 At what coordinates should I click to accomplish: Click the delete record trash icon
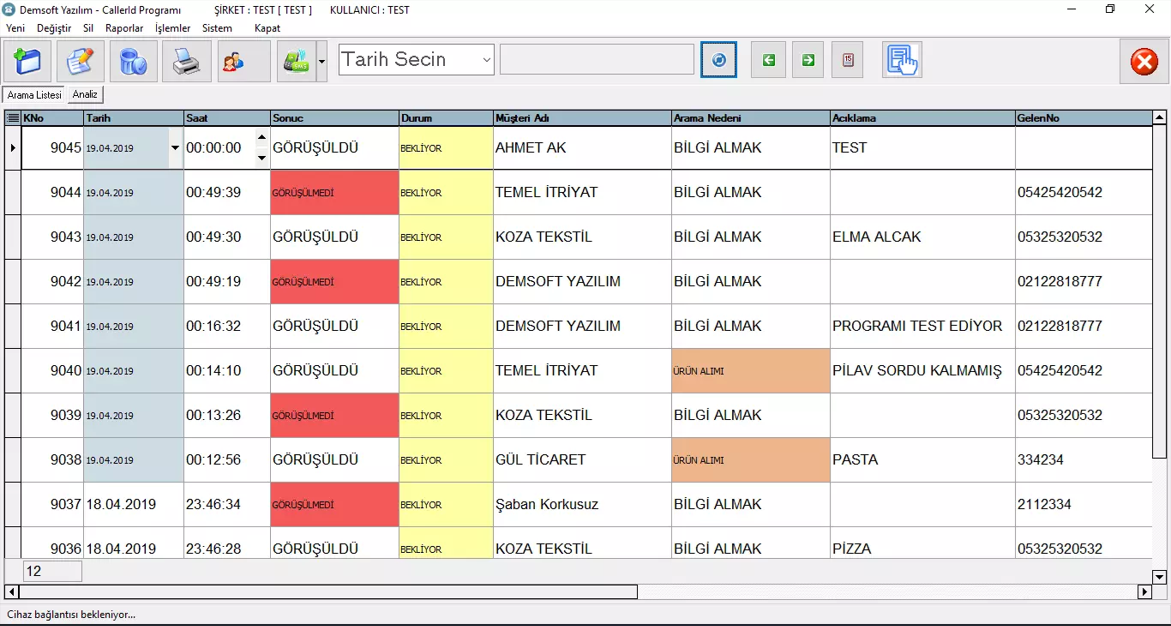pyautogui.click(x=133, y=62)
